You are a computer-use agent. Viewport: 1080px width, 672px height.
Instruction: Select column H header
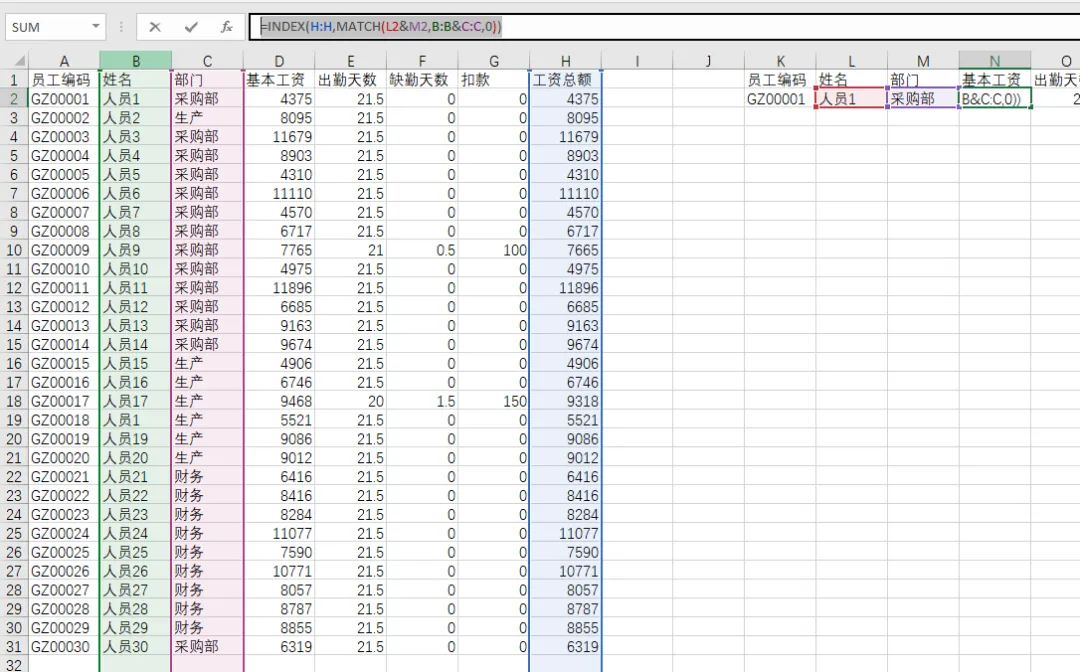point(565,61)
